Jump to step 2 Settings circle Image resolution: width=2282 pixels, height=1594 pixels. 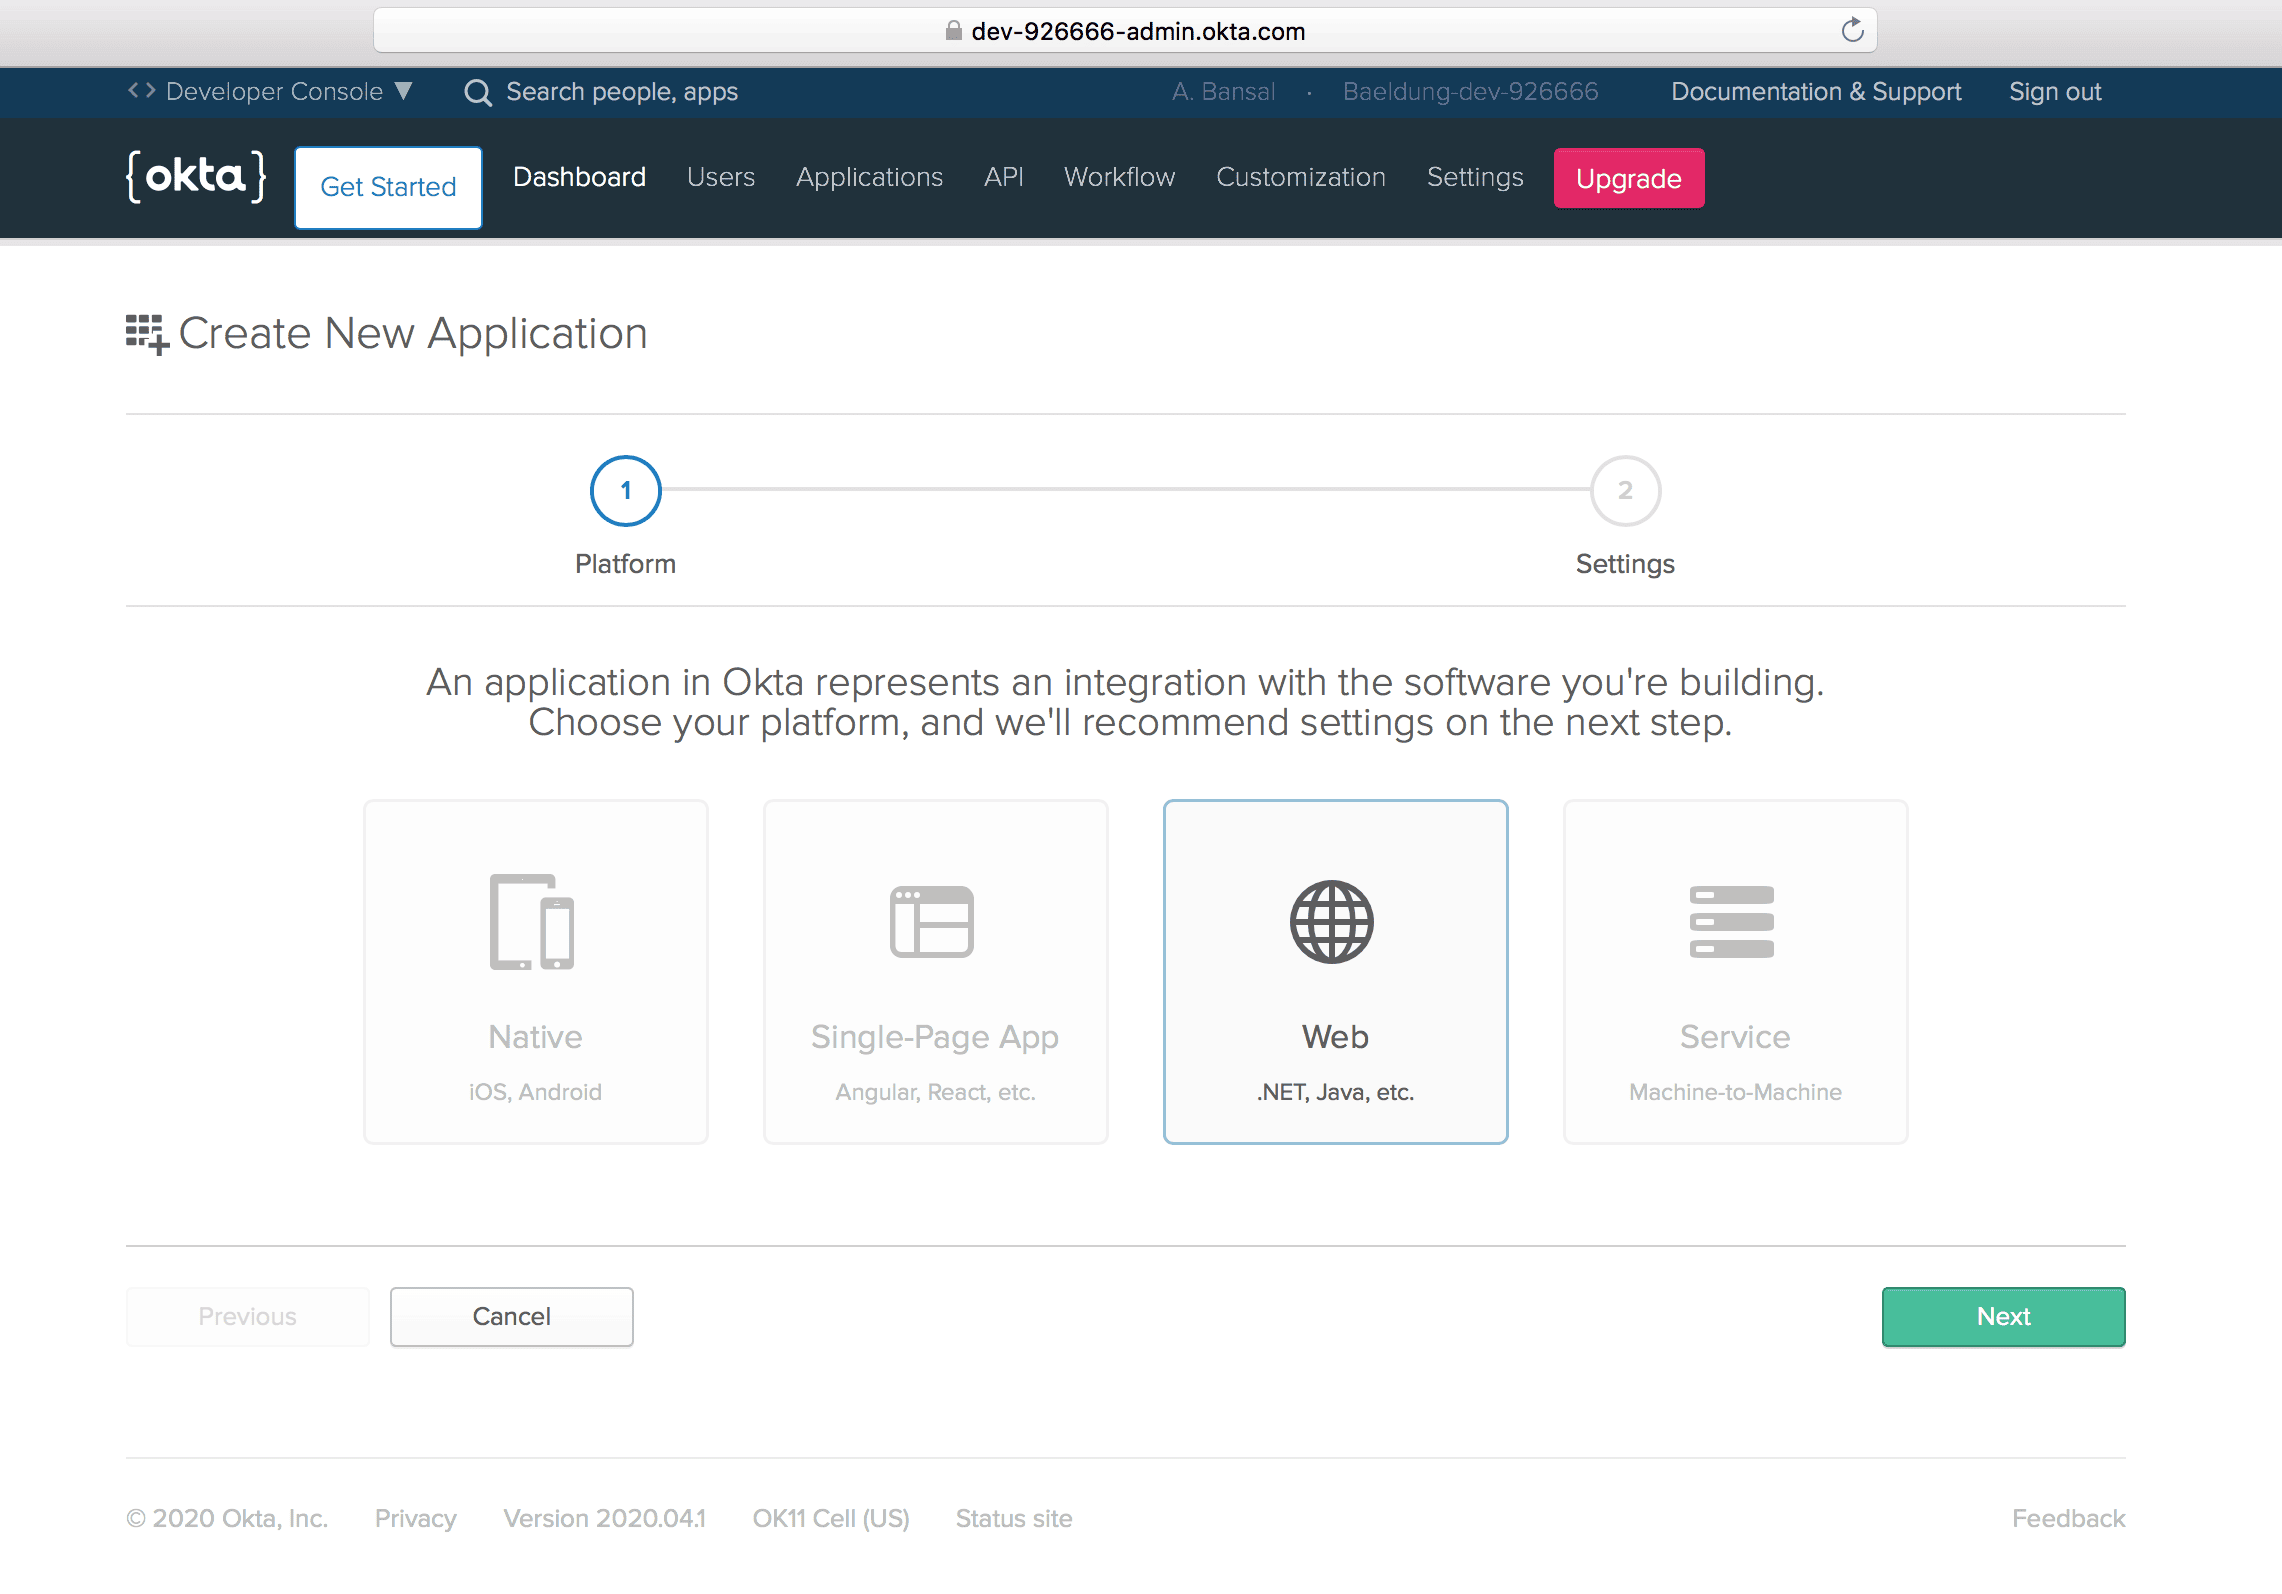click(1626, 491)
